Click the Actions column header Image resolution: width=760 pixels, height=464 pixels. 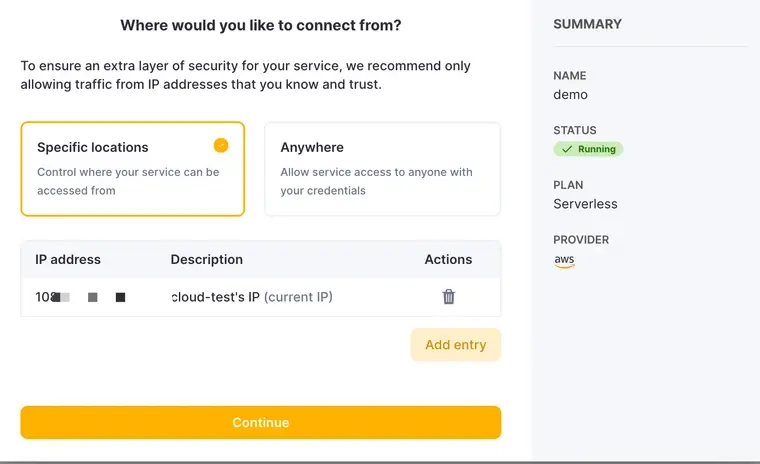tap(448, 259)
